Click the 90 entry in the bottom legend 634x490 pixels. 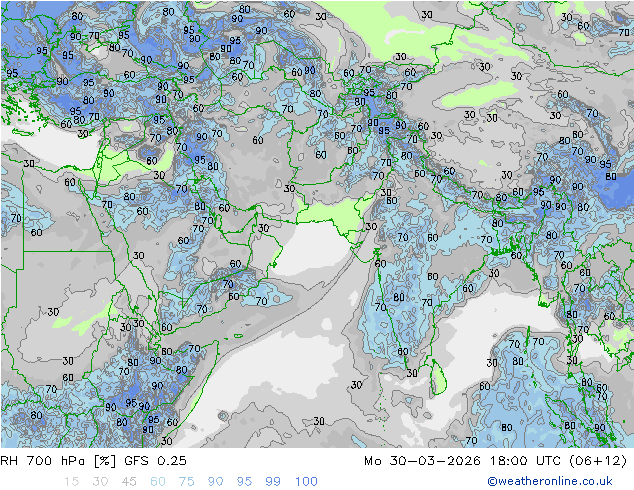215,481
